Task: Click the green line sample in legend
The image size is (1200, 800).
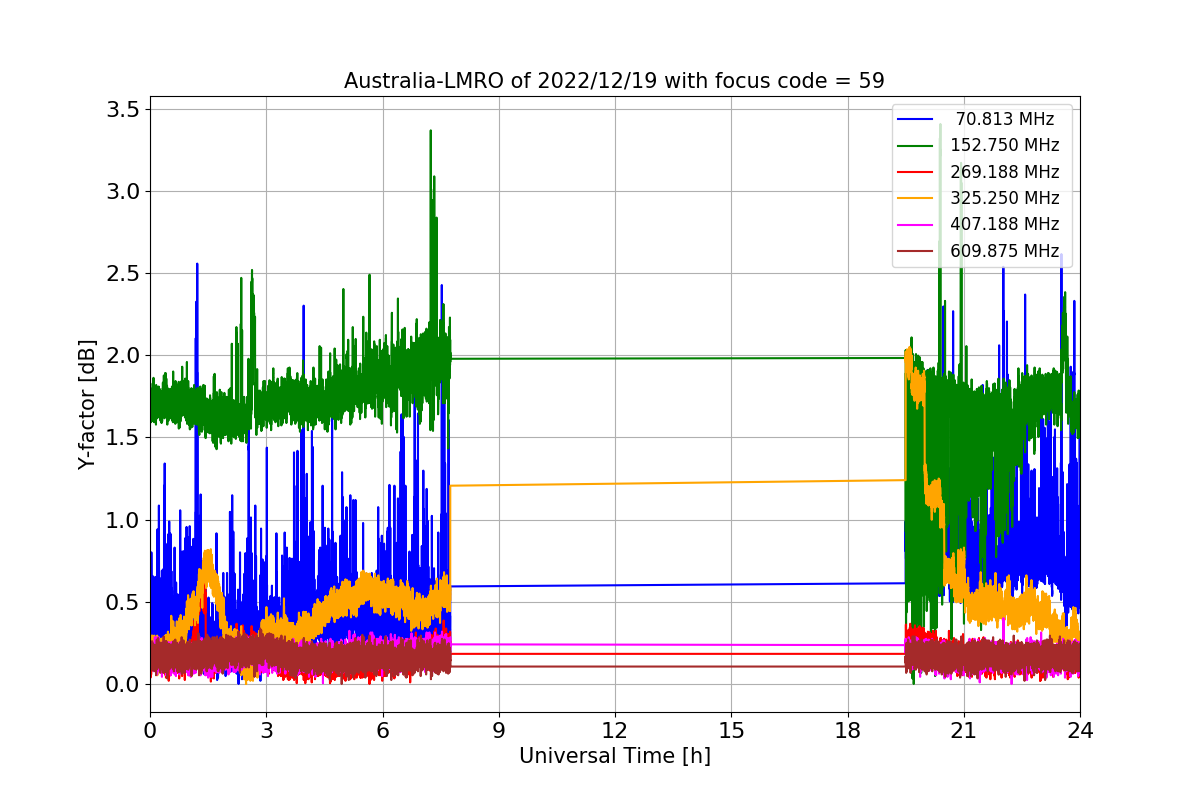Action: tap(916, 146)
